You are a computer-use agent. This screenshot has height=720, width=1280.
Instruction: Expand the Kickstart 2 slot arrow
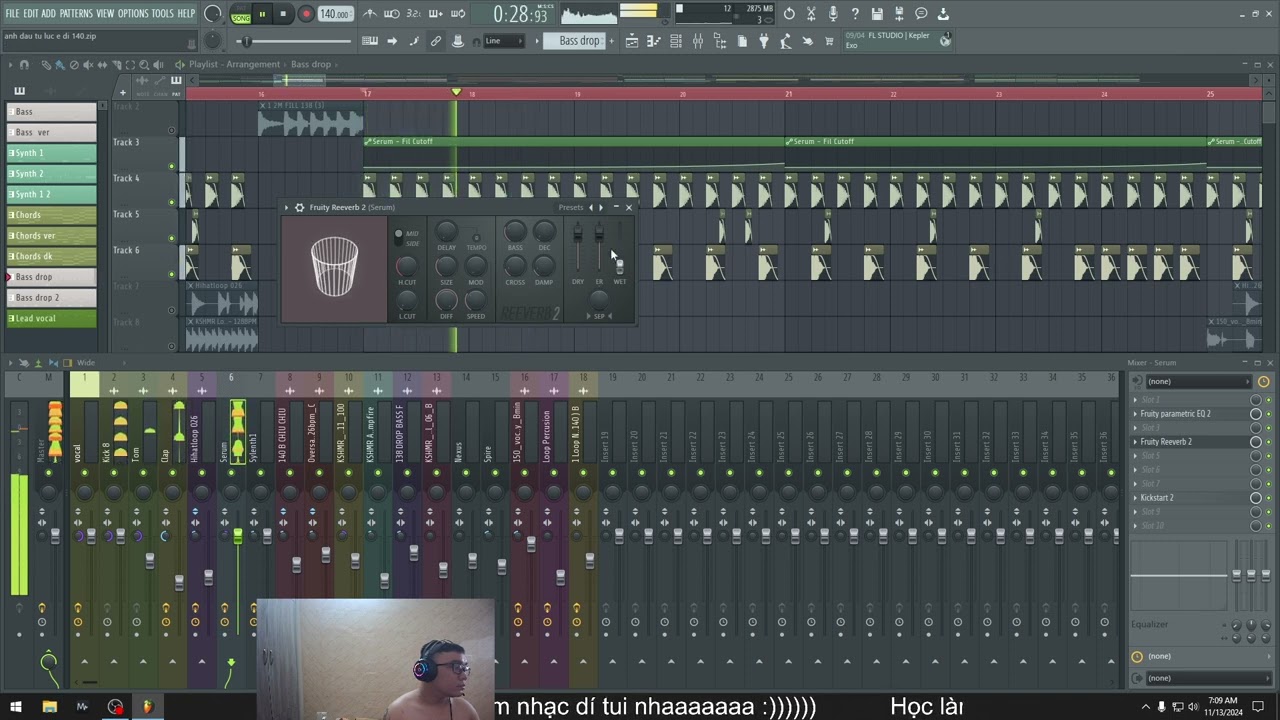(x=1135, y=498)
